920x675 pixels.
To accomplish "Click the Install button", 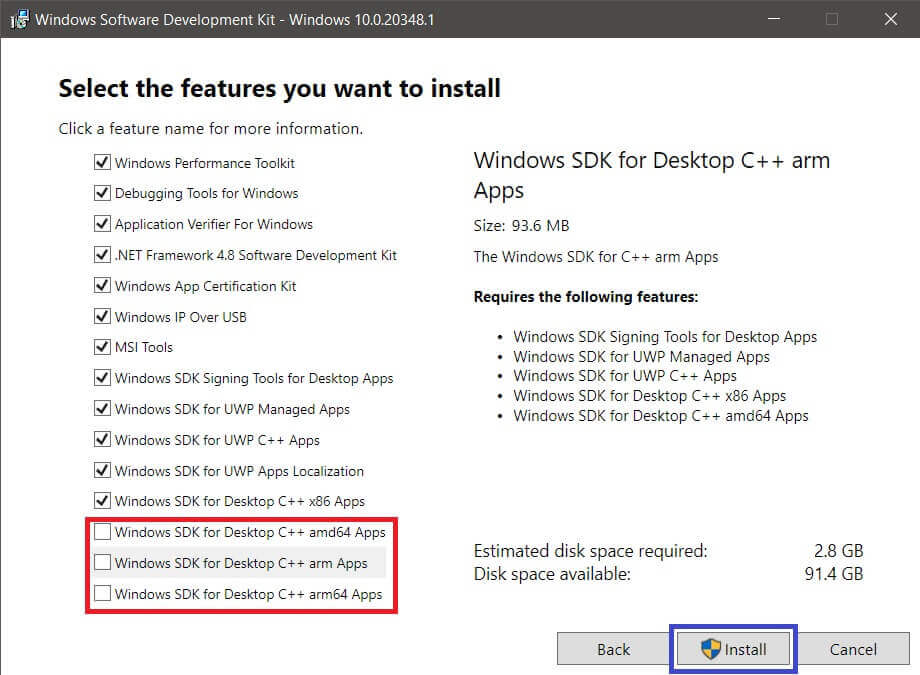I will click(x=733, y=648).
